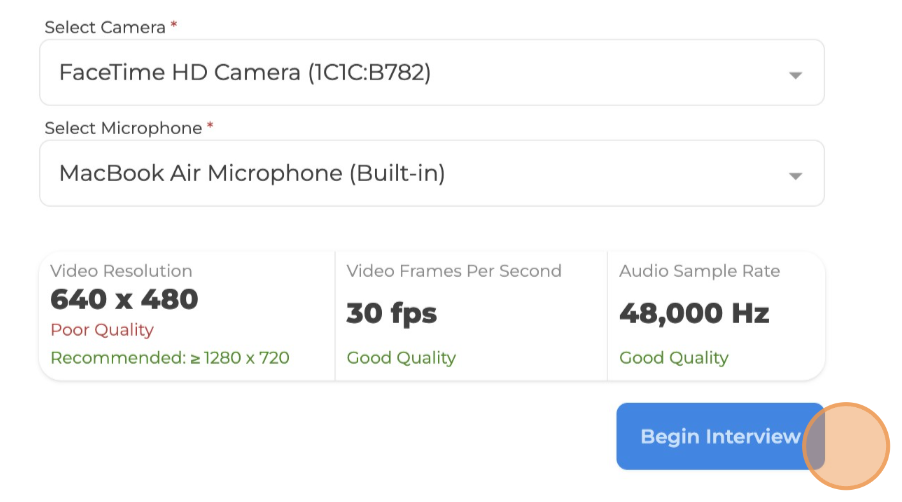Click the 30 fps value
The width and height of the screenshot is (902, 502).
392,314
